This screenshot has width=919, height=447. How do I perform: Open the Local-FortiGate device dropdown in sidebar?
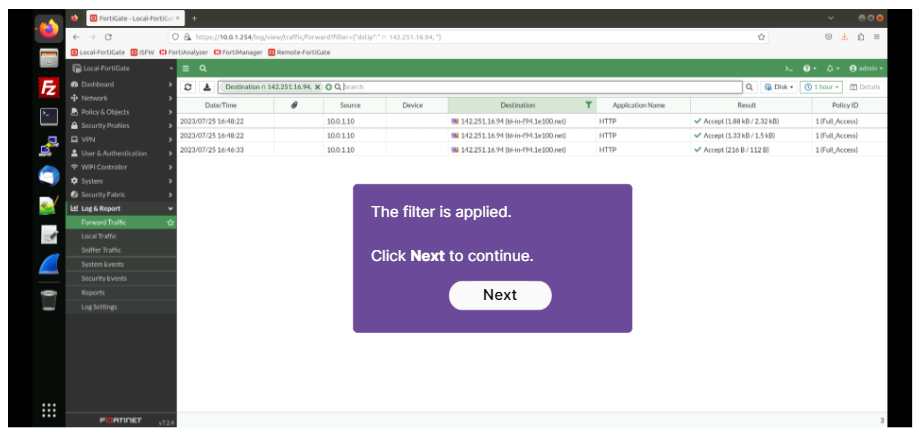coord(121,69)
